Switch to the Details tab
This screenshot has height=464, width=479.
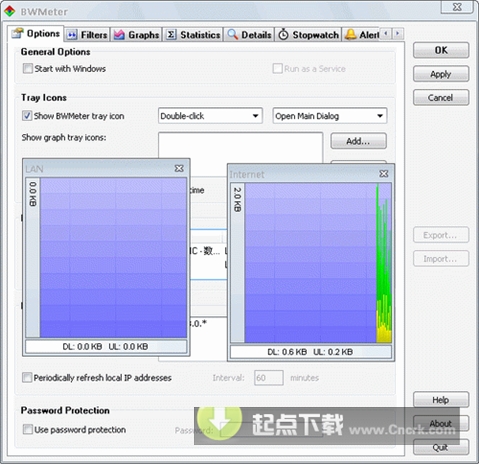[249, 35]
